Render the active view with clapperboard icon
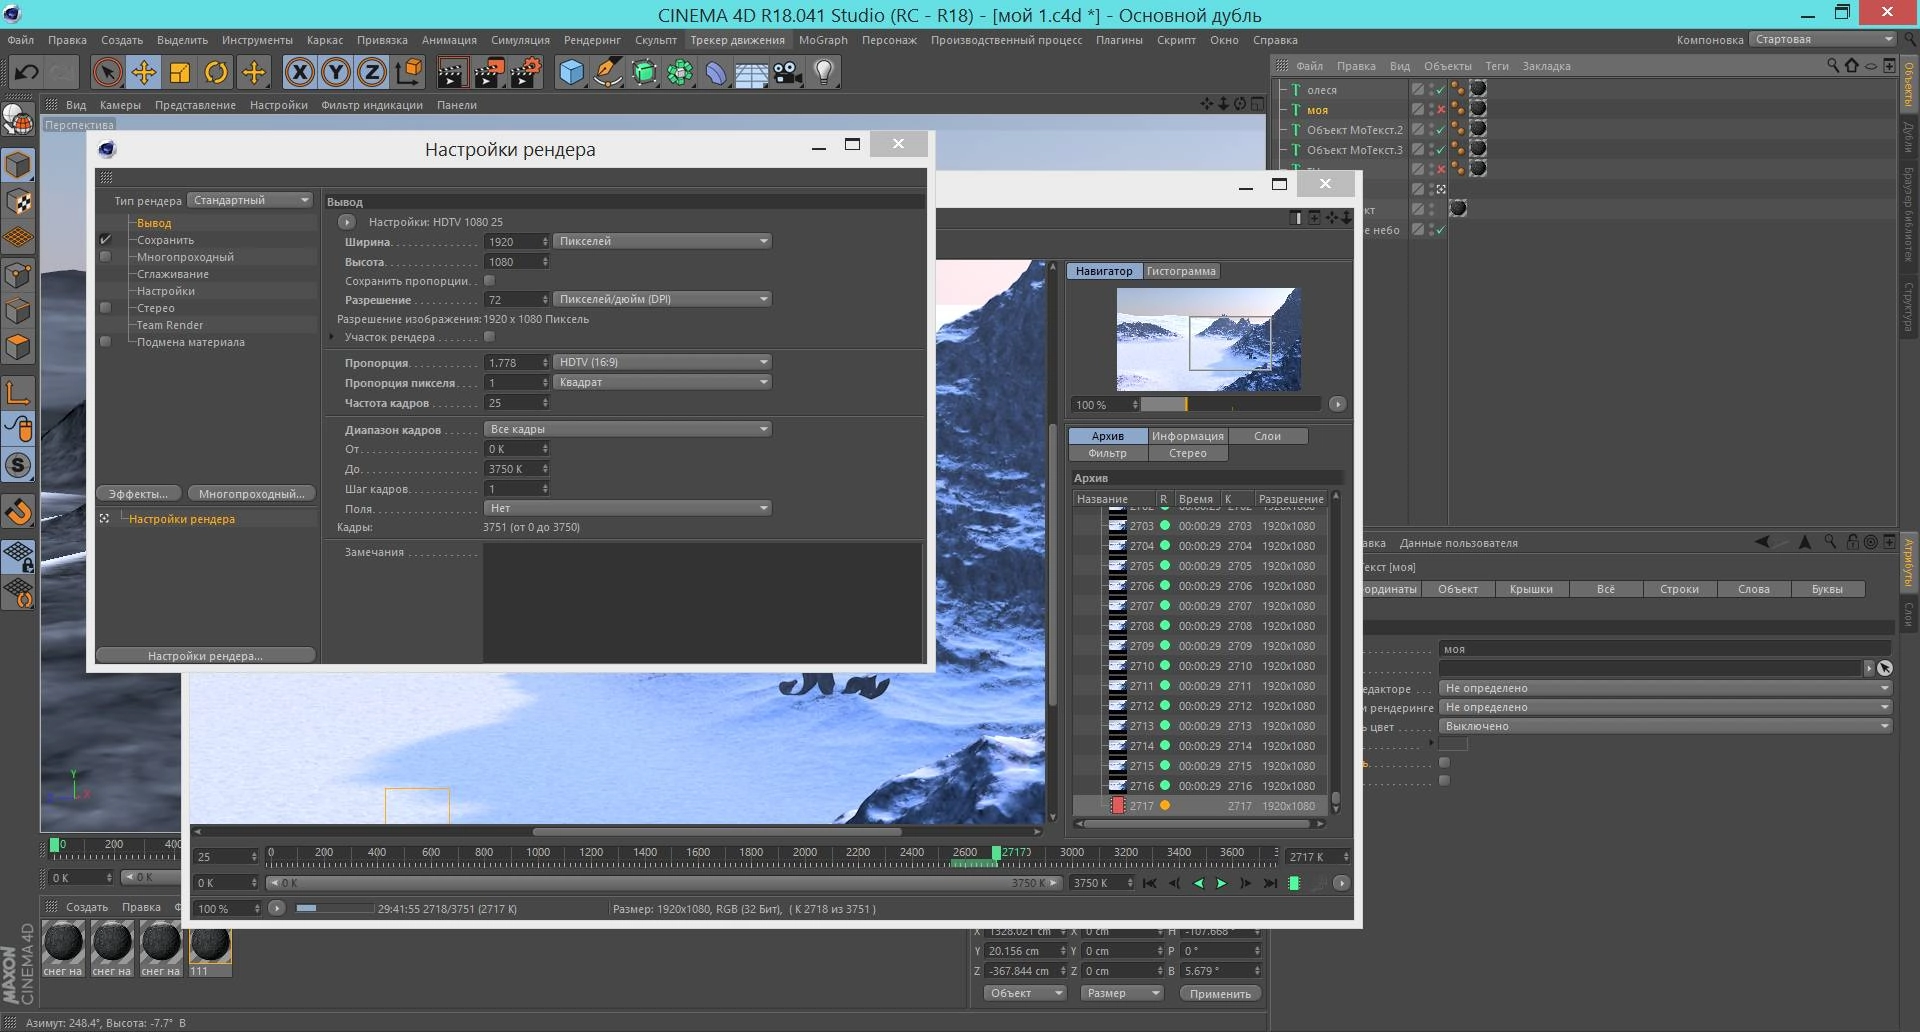 point(452,73)
